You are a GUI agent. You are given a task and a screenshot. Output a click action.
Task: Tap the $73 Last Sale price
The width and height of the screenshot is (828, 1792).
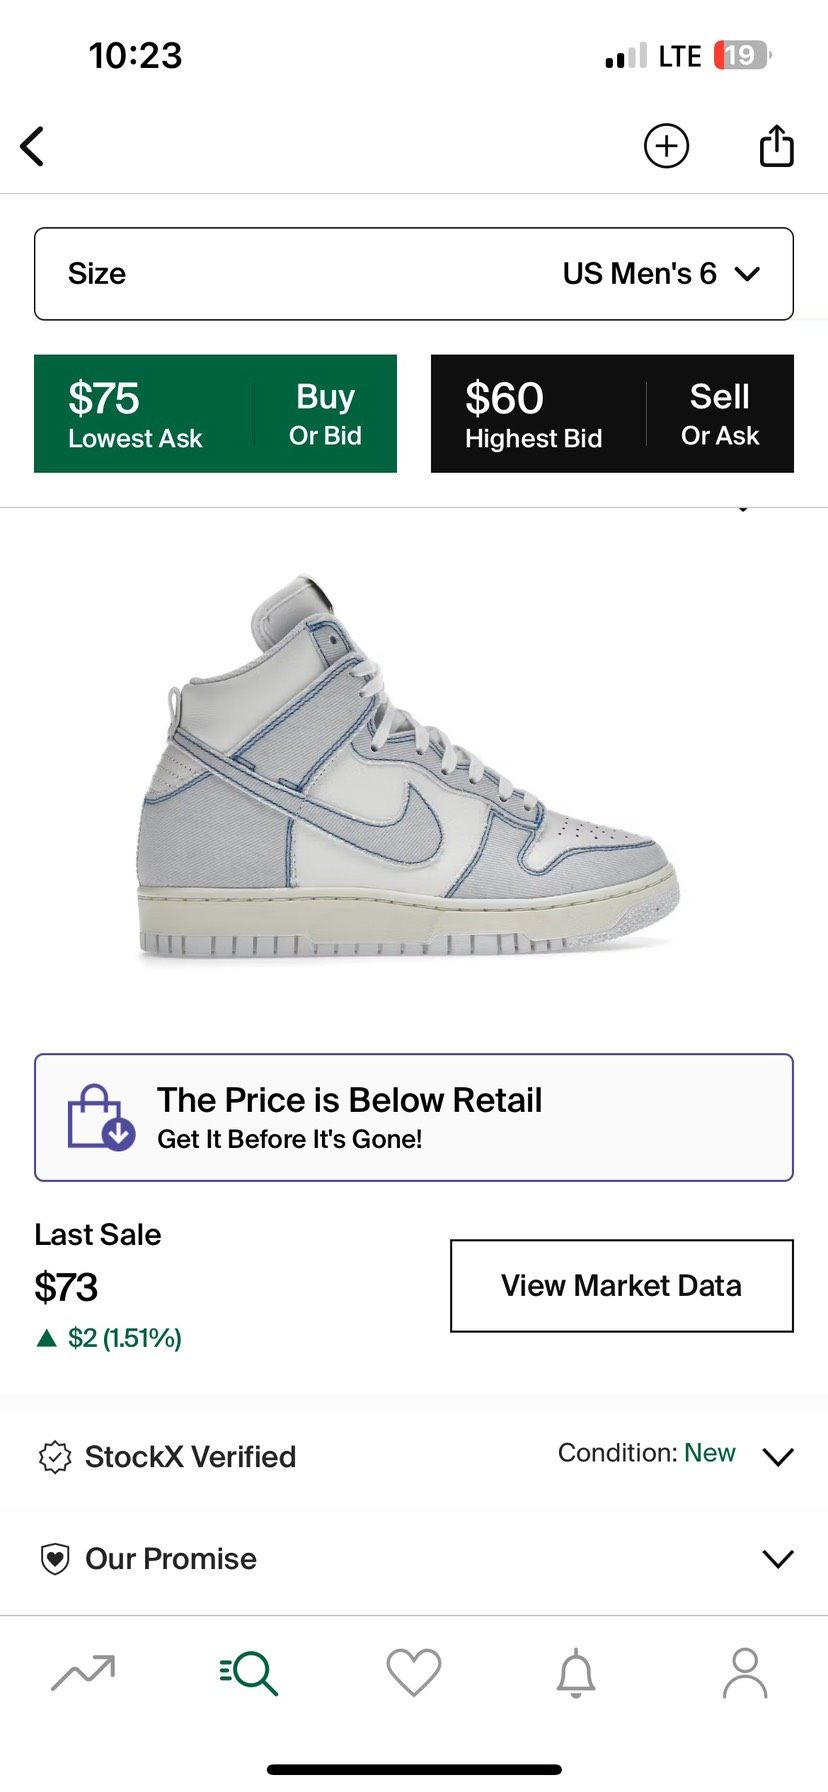click(x=66, y=1287)
